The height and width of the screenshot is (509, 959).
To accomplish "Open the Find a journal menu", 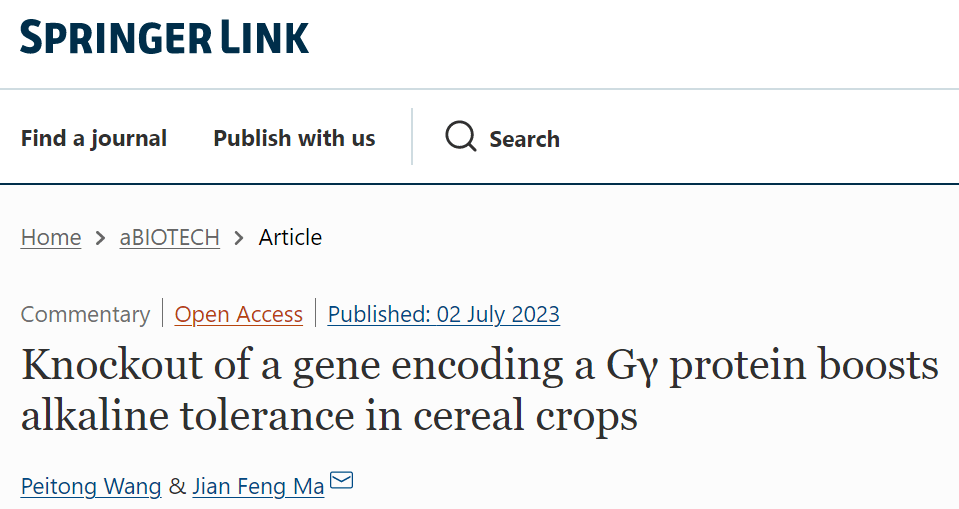I will (94, 138).
